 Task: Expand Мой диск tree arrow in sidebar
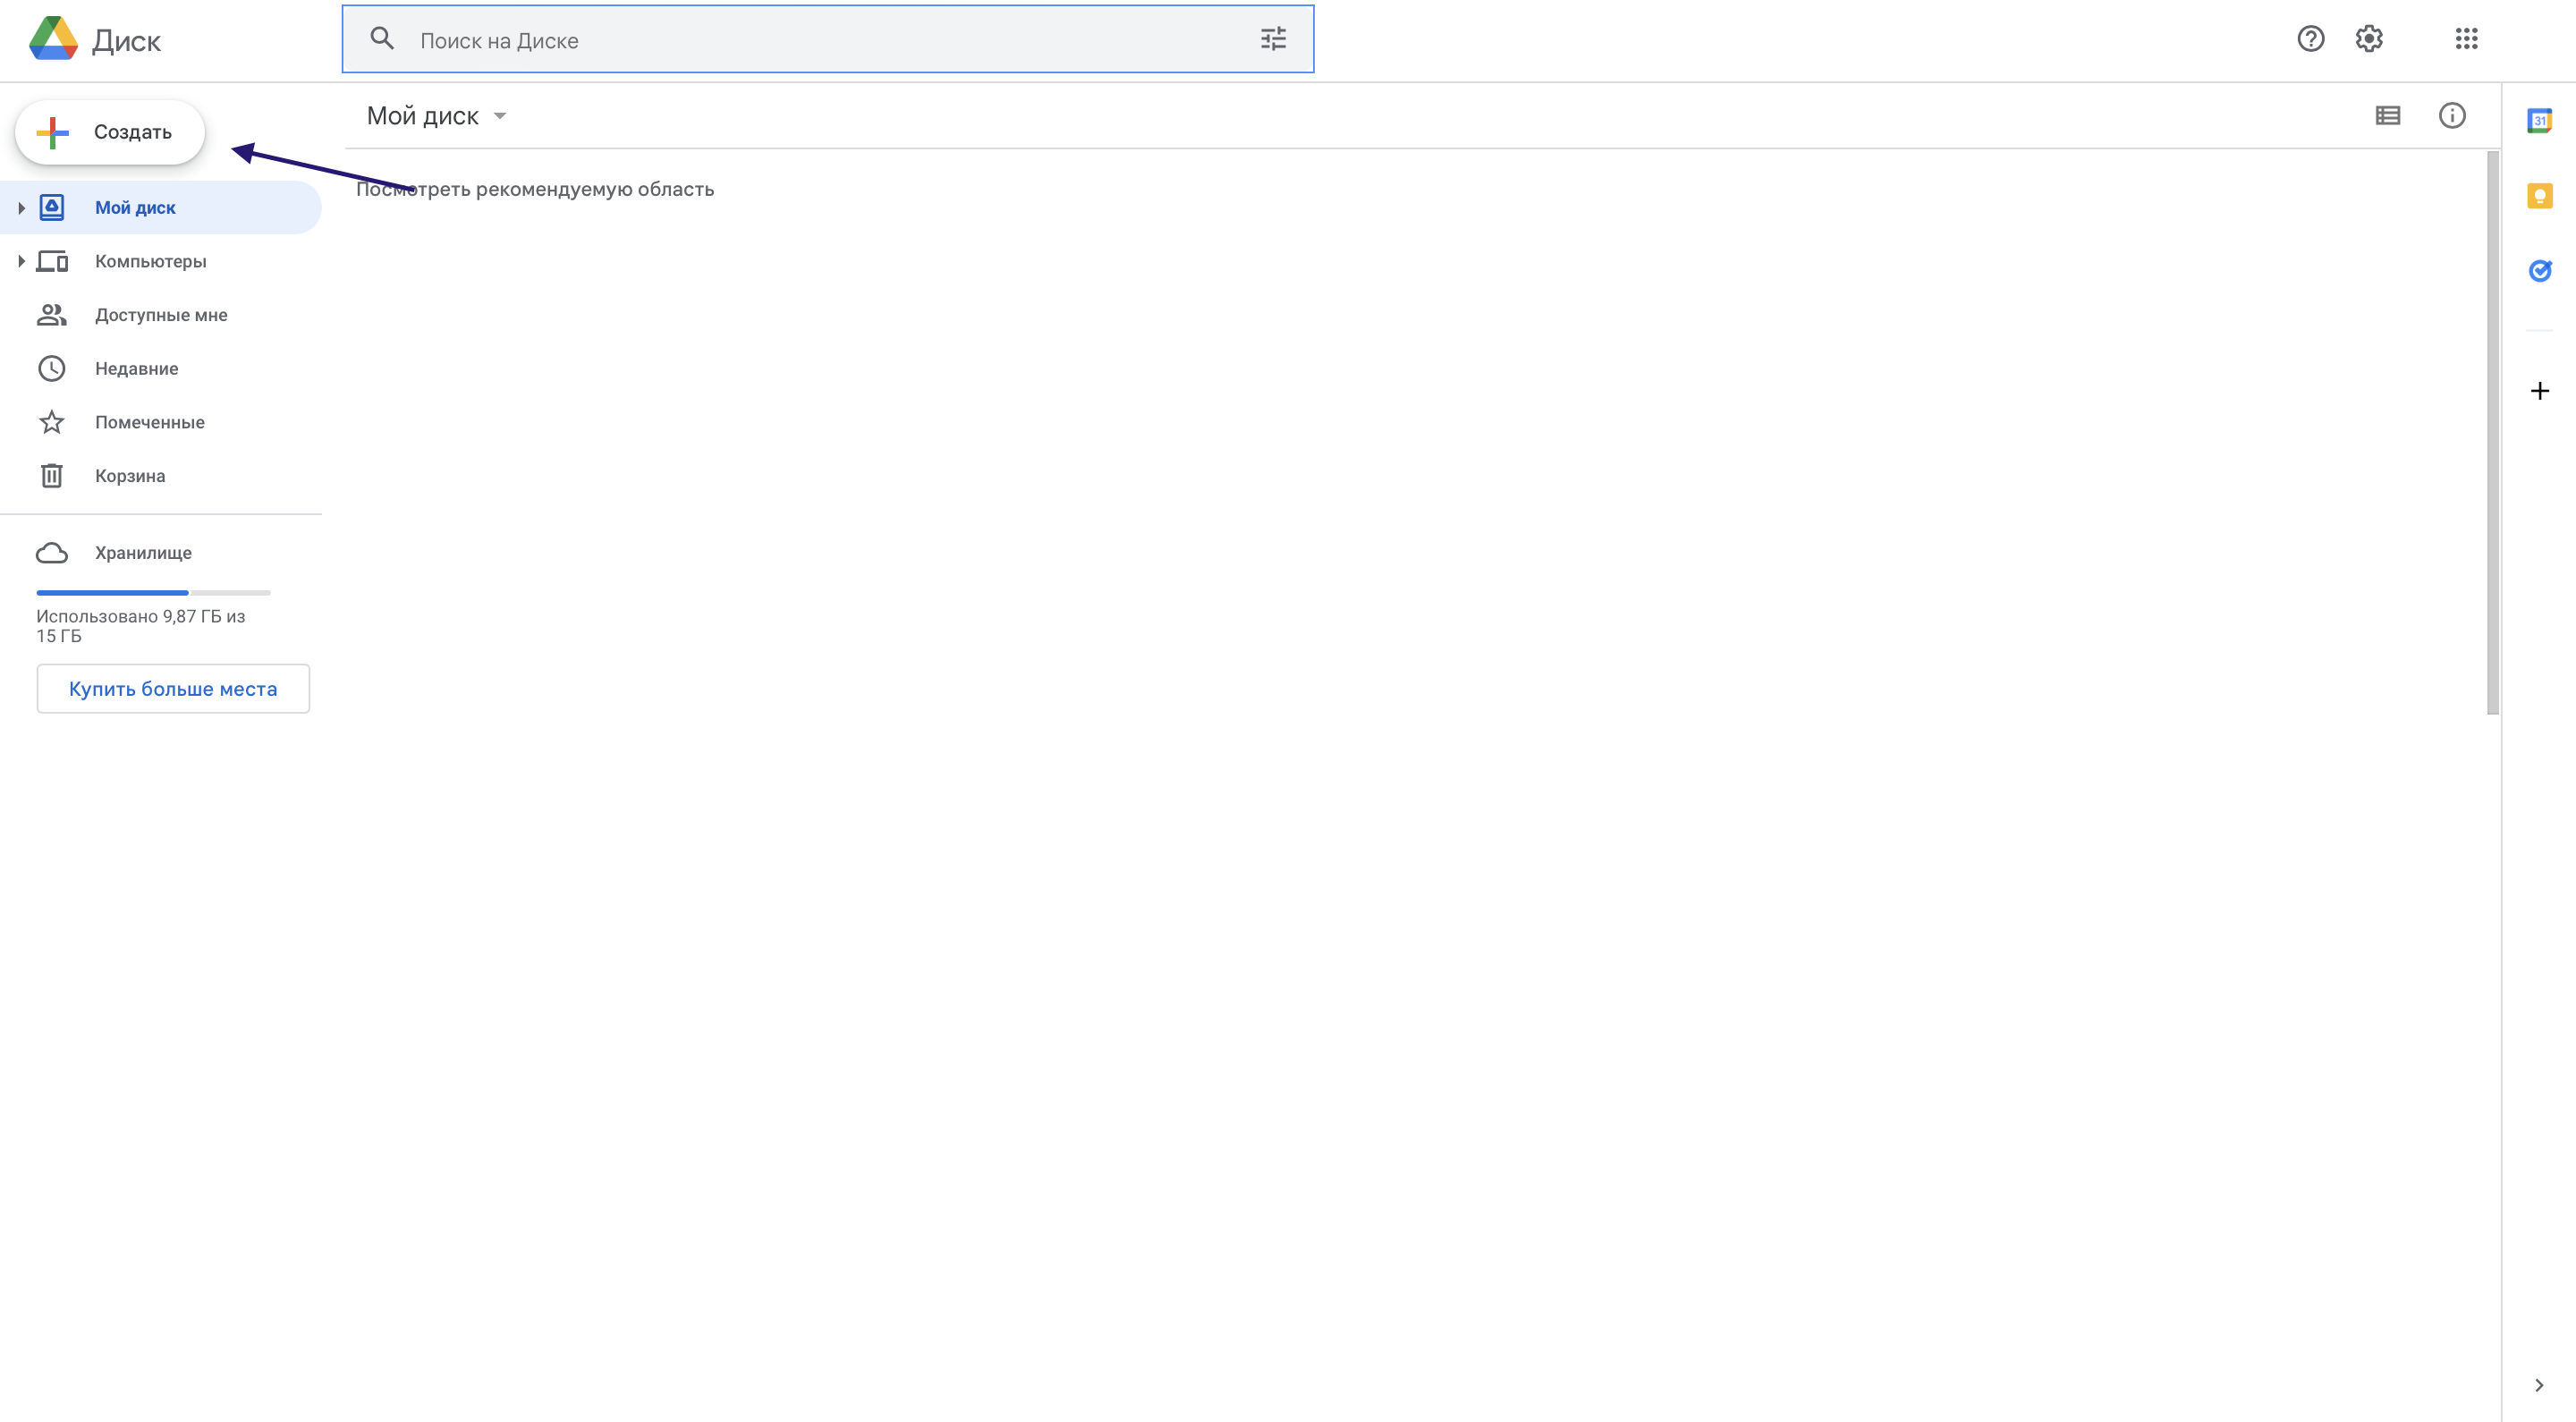click(x=21, y=208)
